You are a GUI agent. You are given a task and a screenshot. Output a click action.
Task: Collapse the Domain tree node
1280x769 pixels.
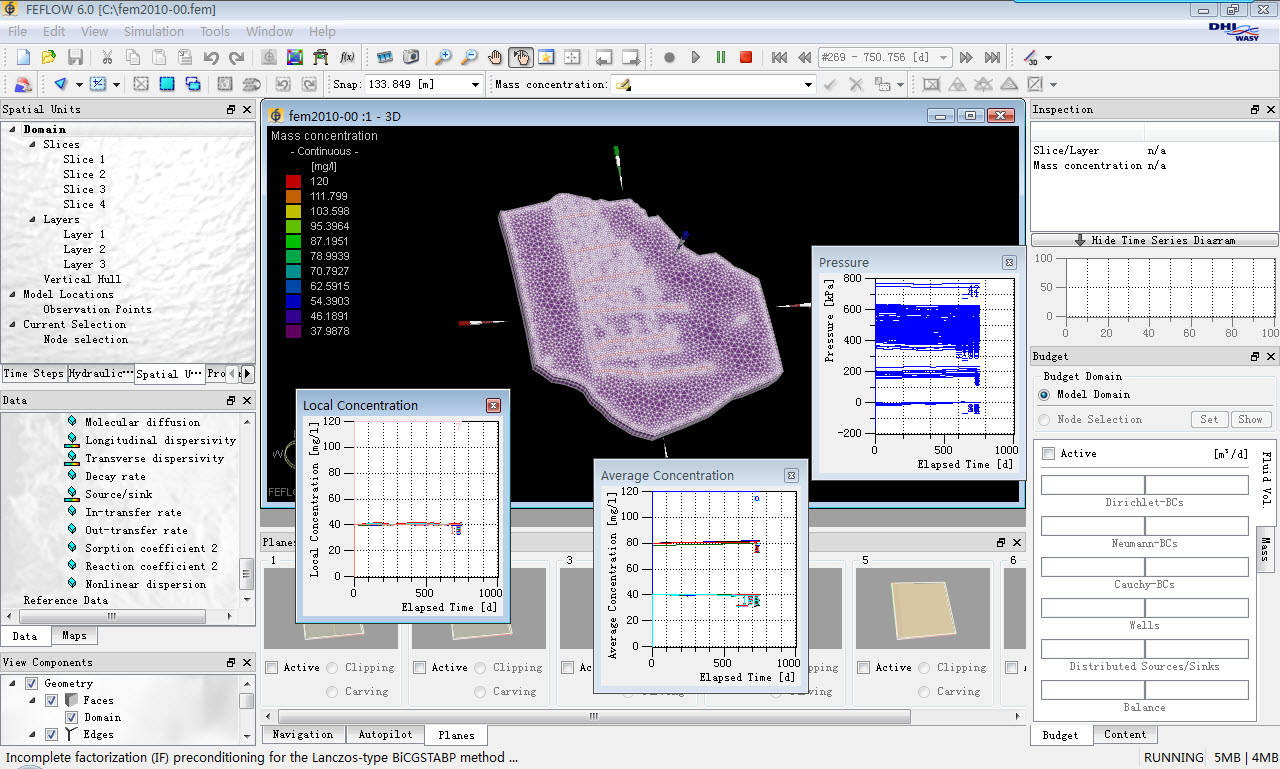(x=13, y=130)
